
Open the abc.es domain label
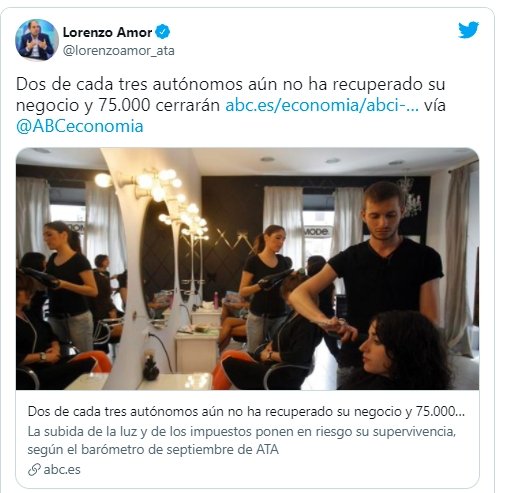62,470
